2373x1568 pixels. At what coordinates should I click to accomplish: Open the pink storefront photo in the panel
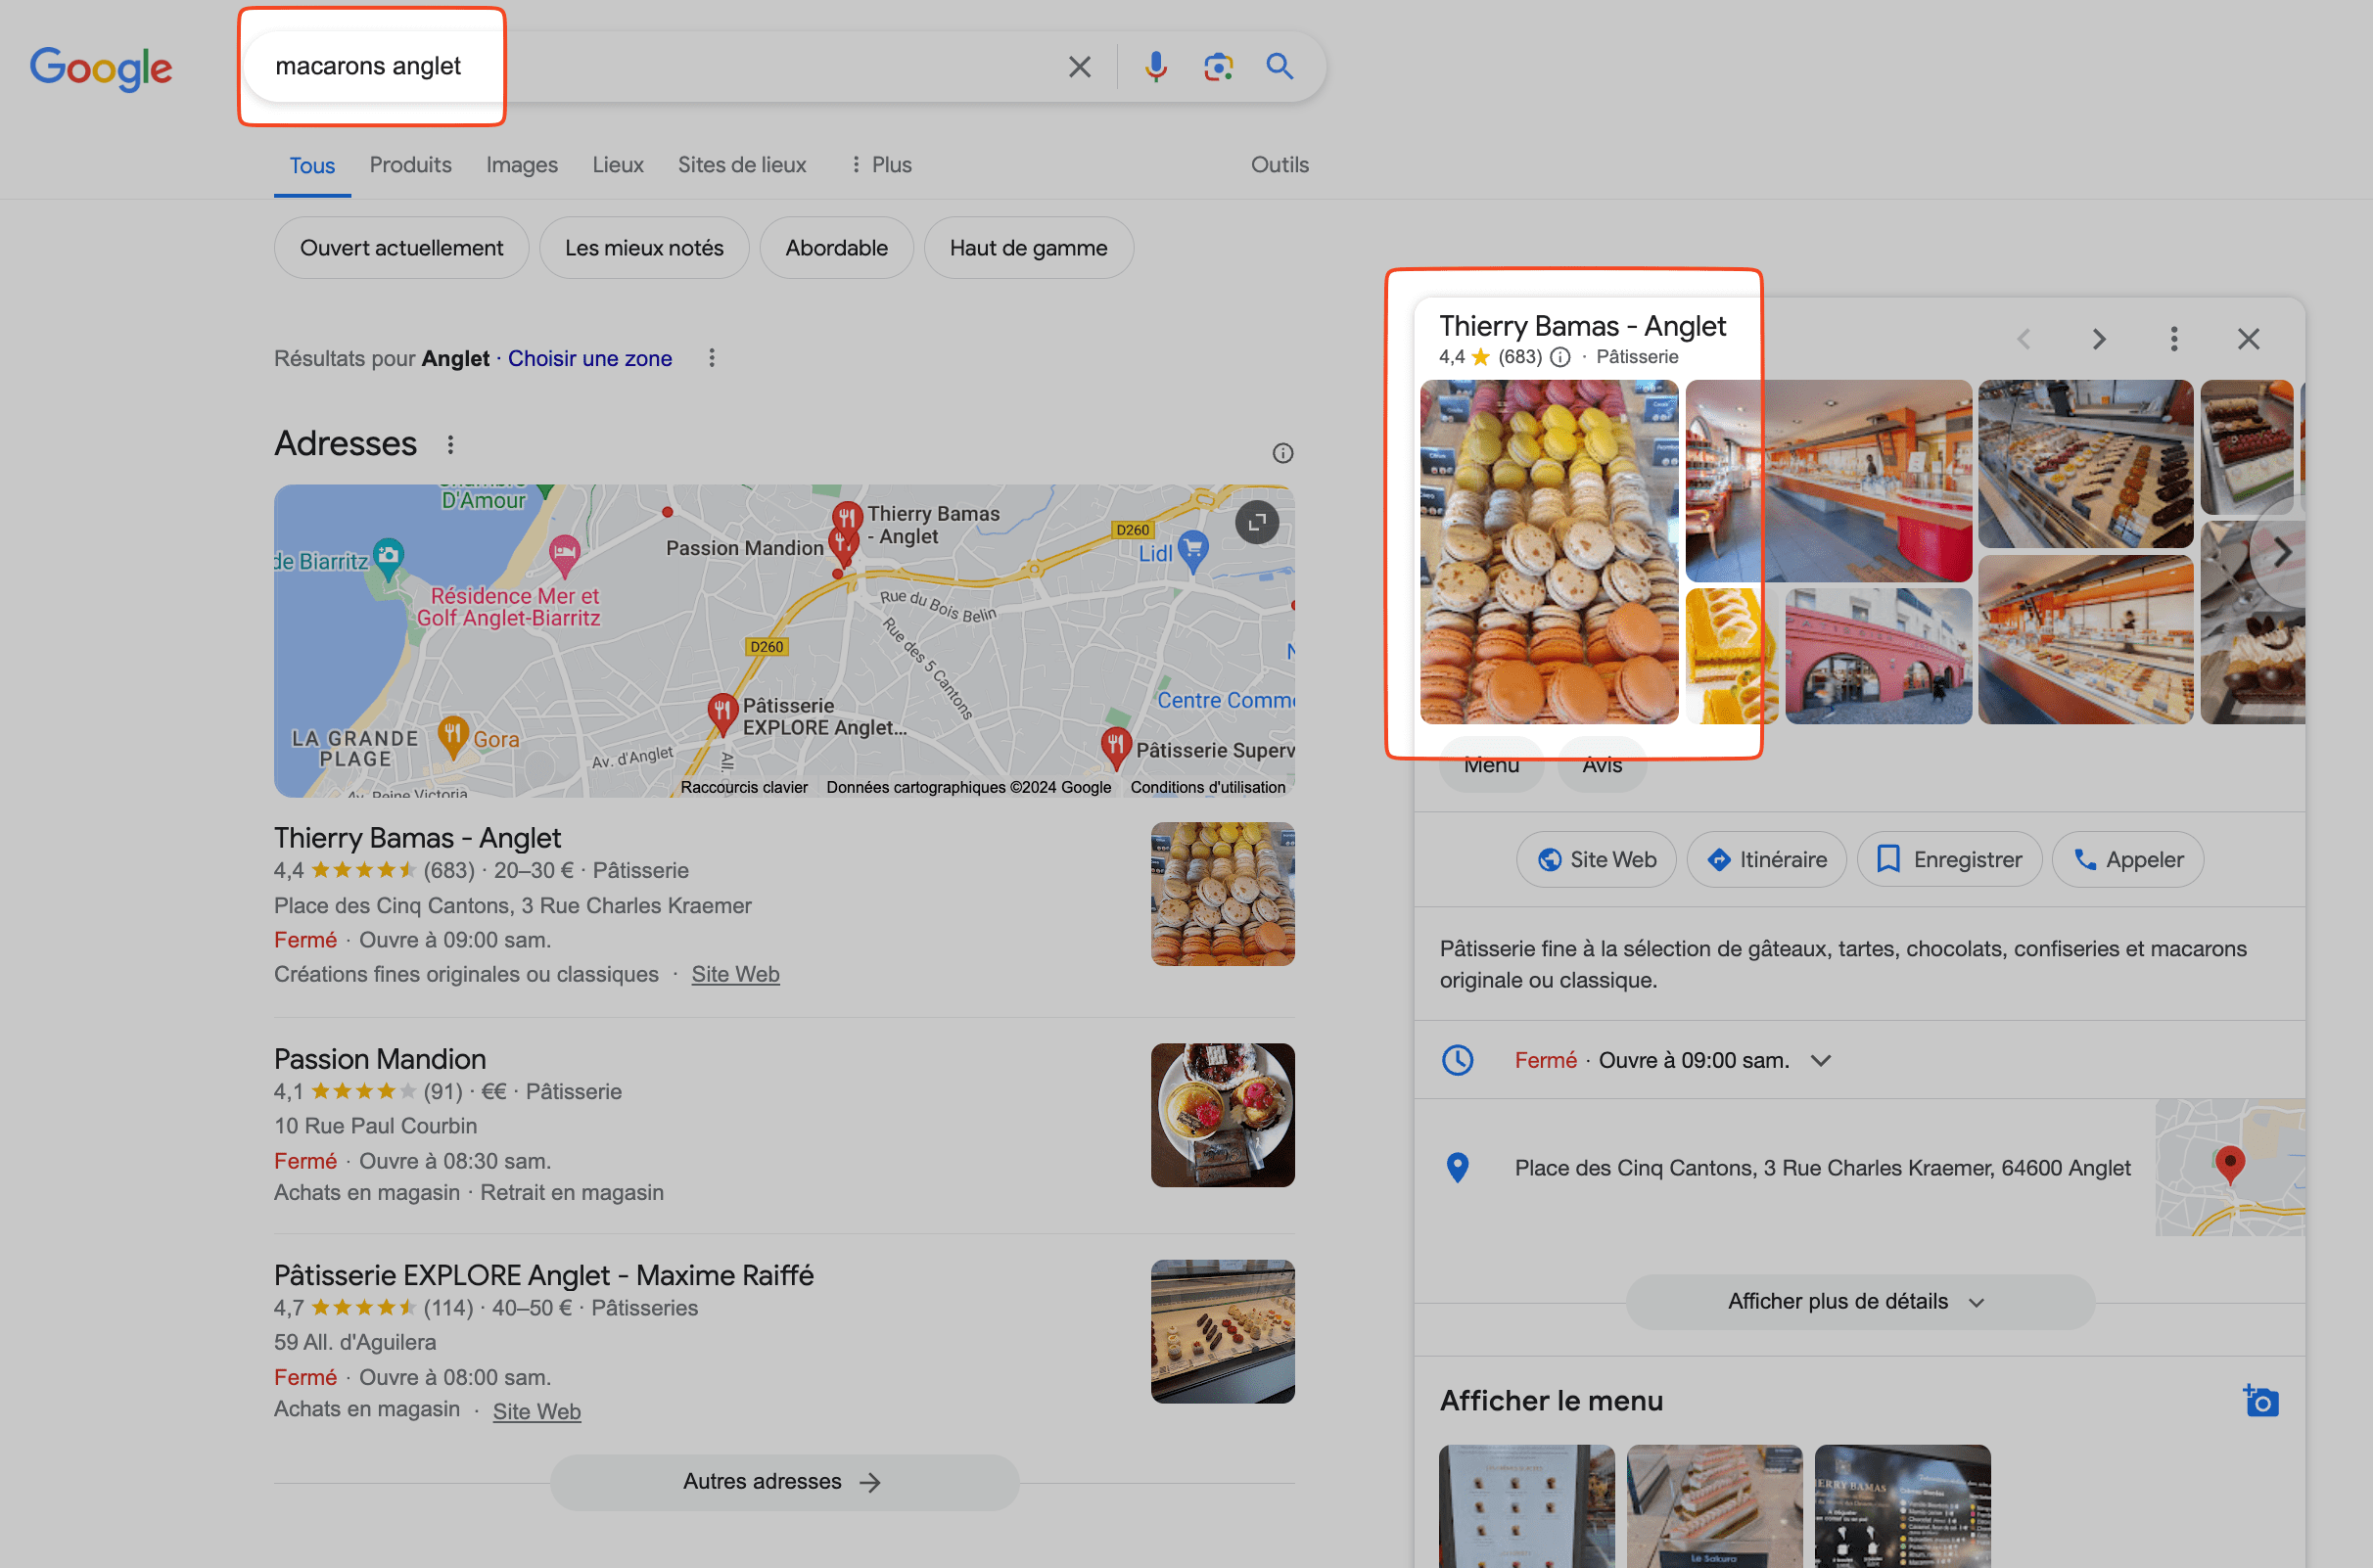(x=1878, y=656)
